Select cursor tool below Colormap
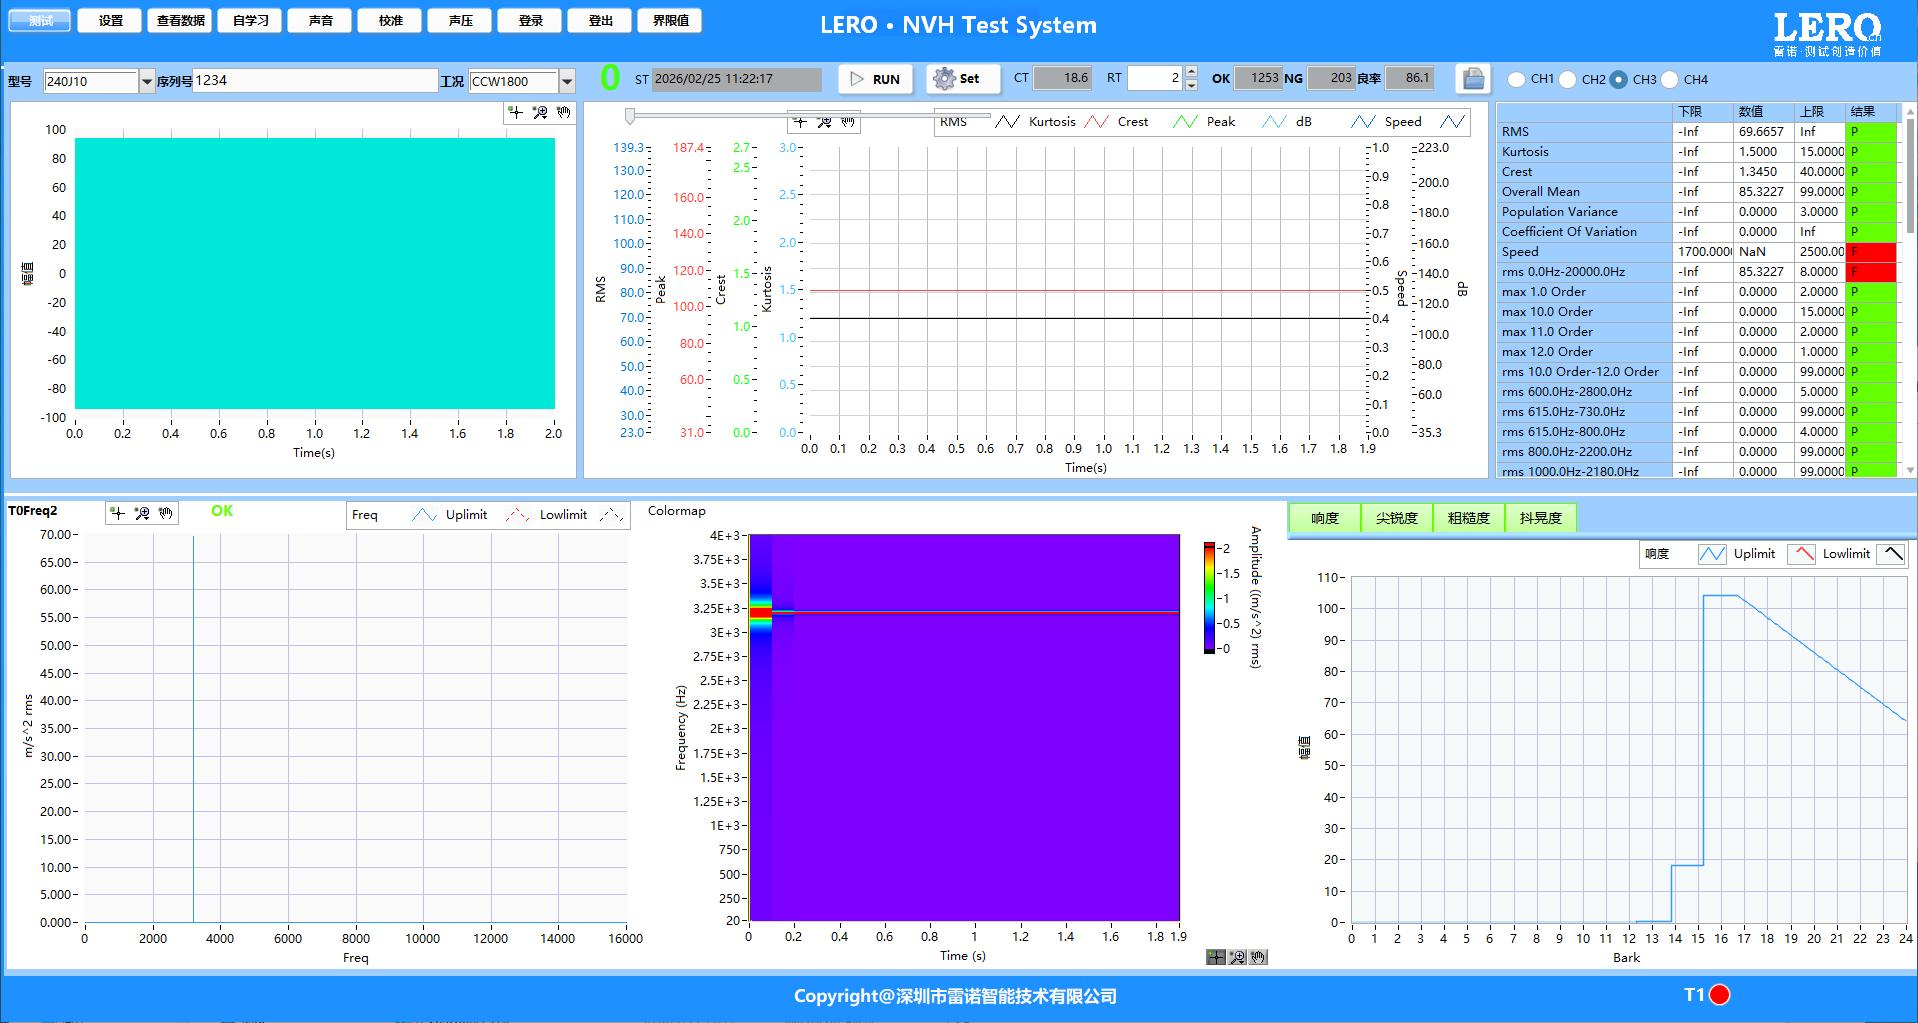The height and width of the screenshot is (1023, 1918). click(x=1216, y=957)
